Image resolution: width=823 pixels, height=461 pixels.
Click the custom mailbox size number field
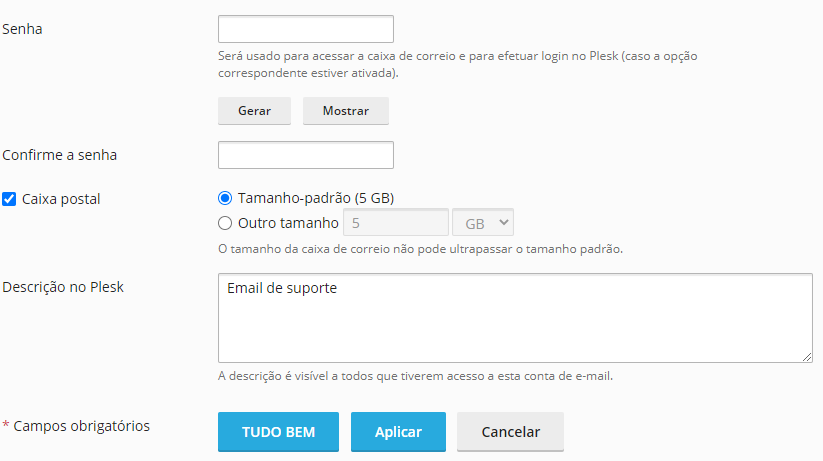pyautogui.click(x=395, y=223)
